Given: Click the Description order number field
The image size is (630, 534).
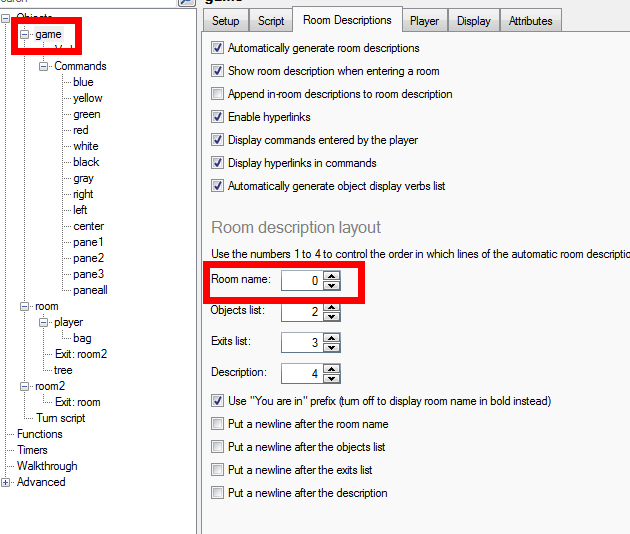Looking at the screenshot, I should click(x=302, y=373).
